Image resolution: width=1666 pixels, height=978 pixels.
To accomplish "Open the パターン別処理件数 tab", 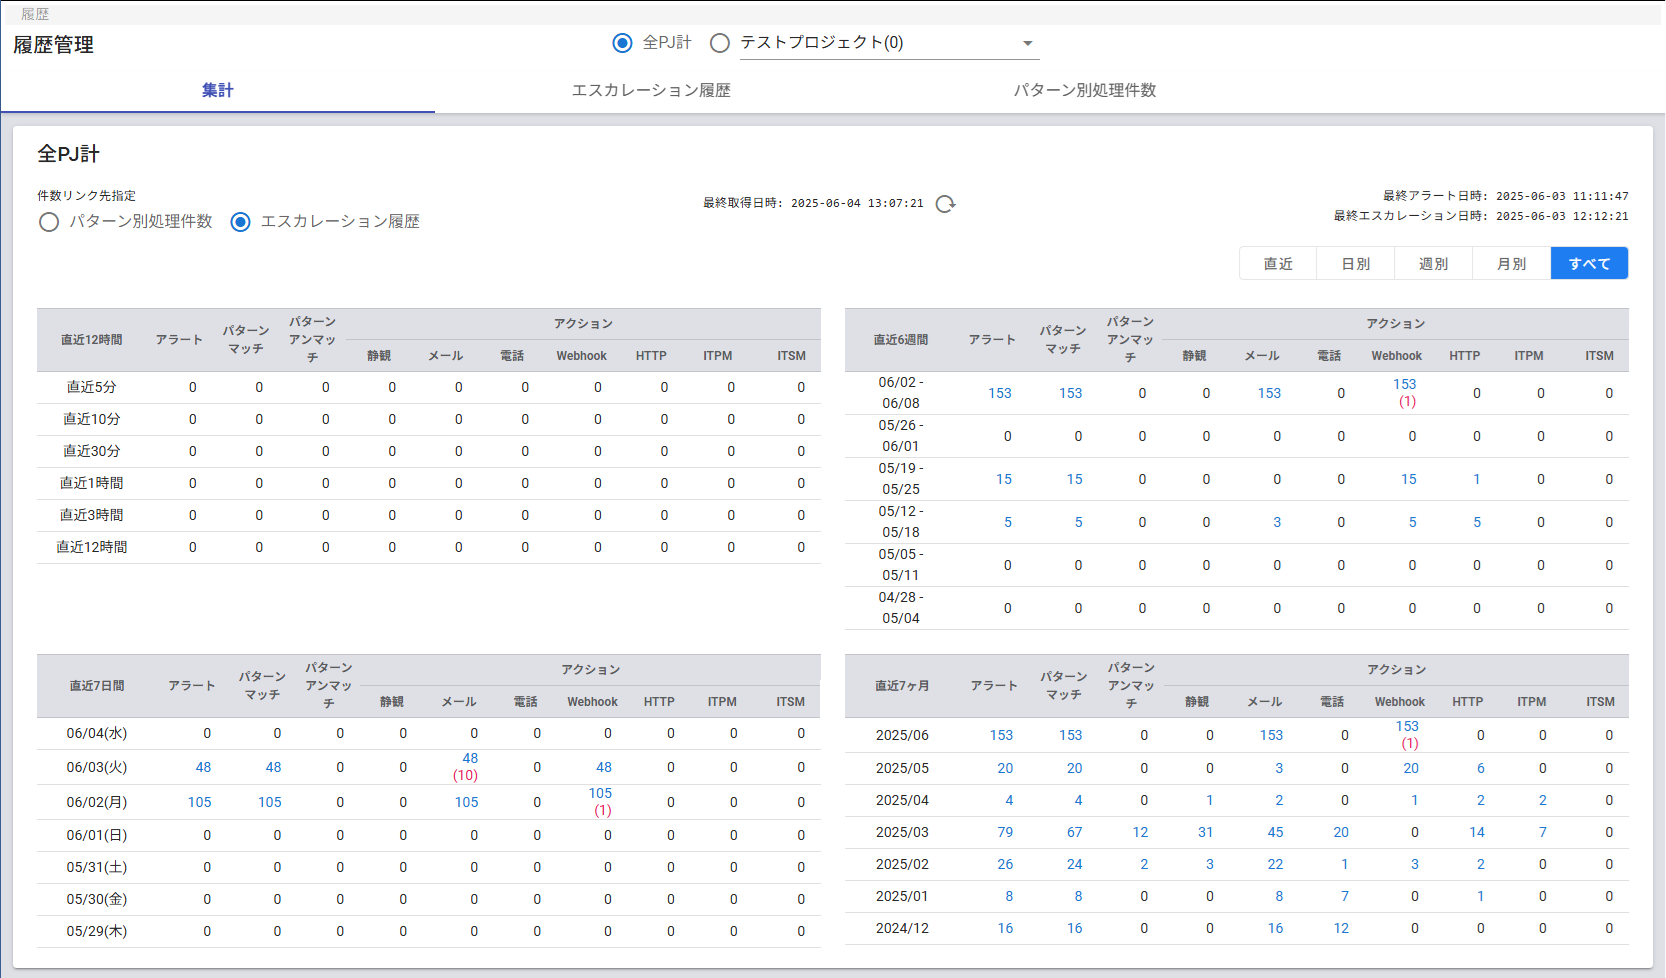I will (x=1084, y=90).
